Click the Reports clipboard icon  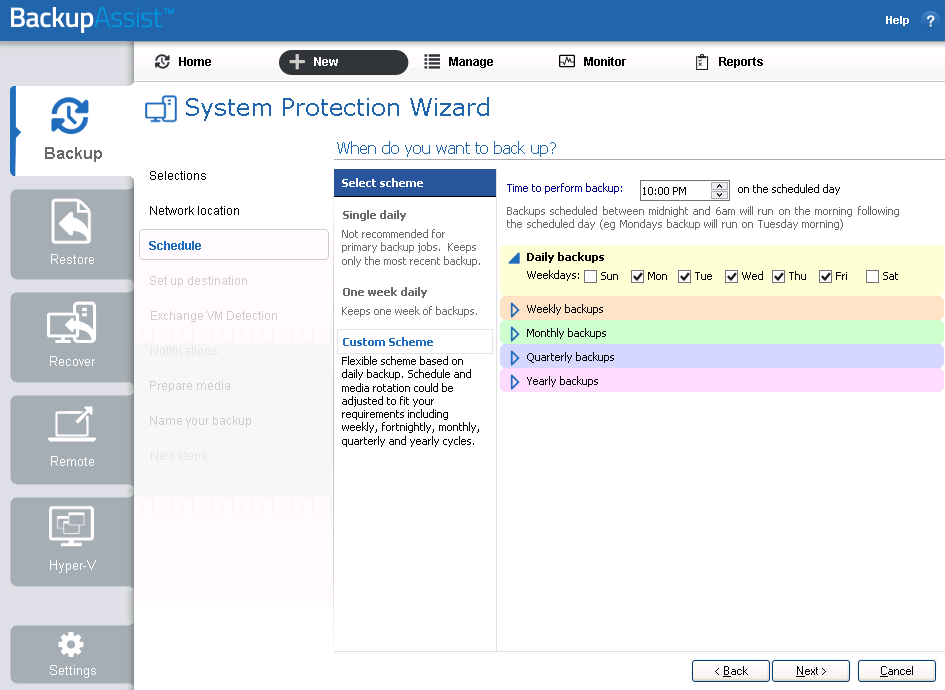tap(702, 61)
